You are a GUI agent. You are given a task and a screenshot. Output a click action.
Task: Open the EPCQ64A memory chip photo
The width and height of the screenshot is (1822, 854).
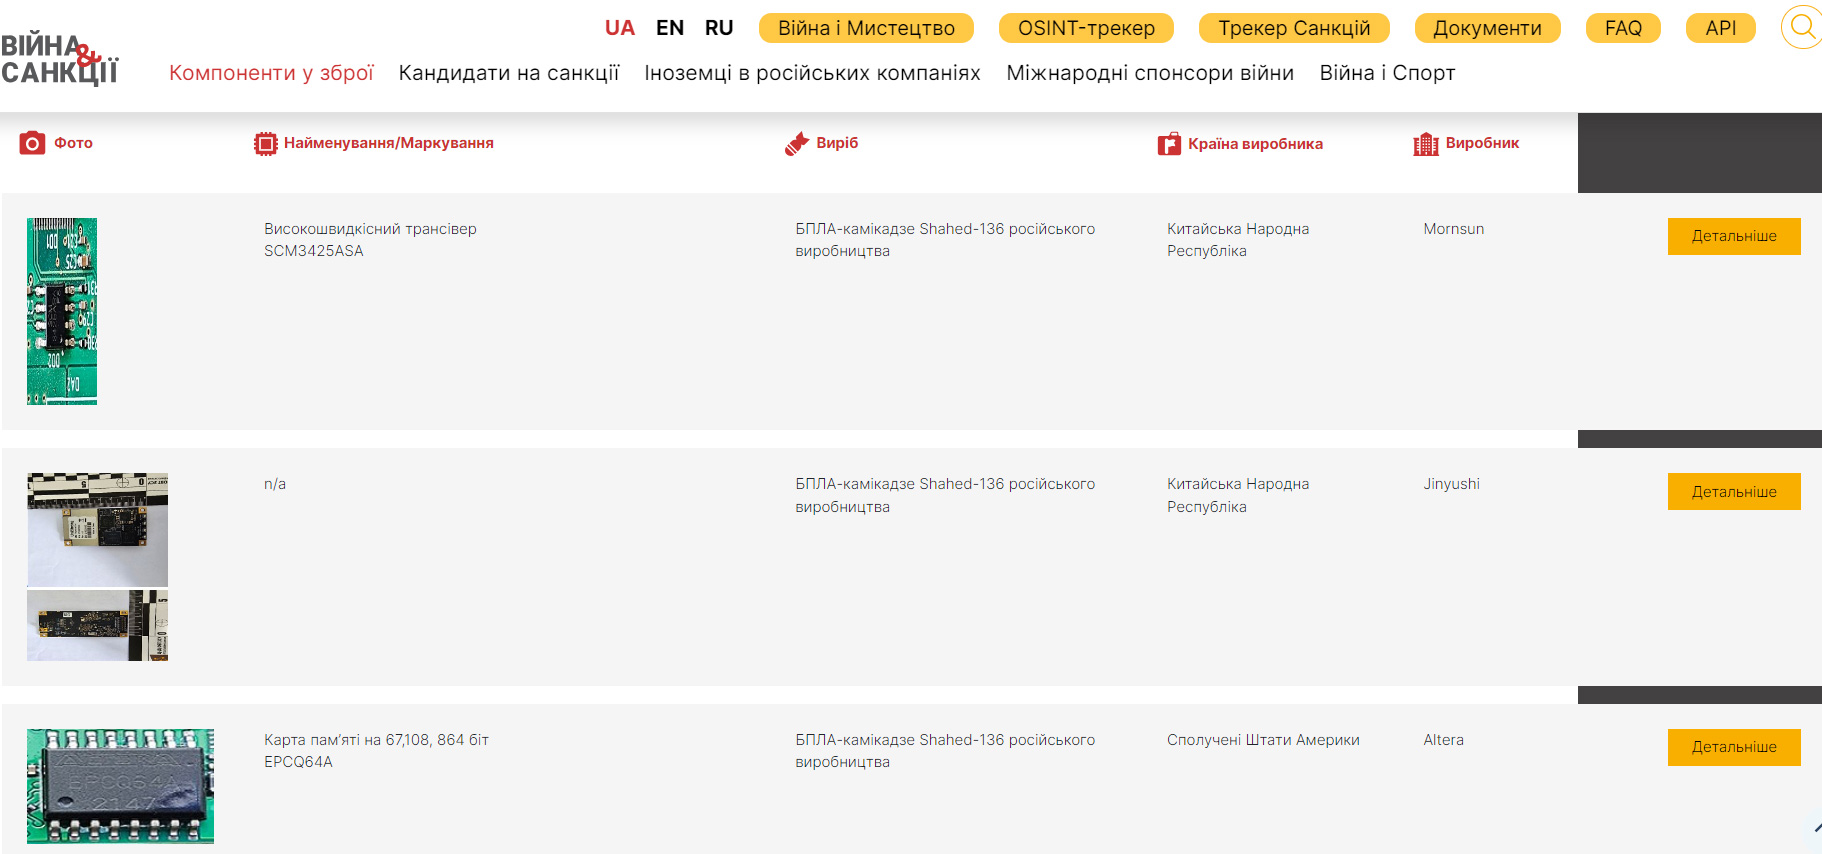pyautogui.click(x=120, y=786)
